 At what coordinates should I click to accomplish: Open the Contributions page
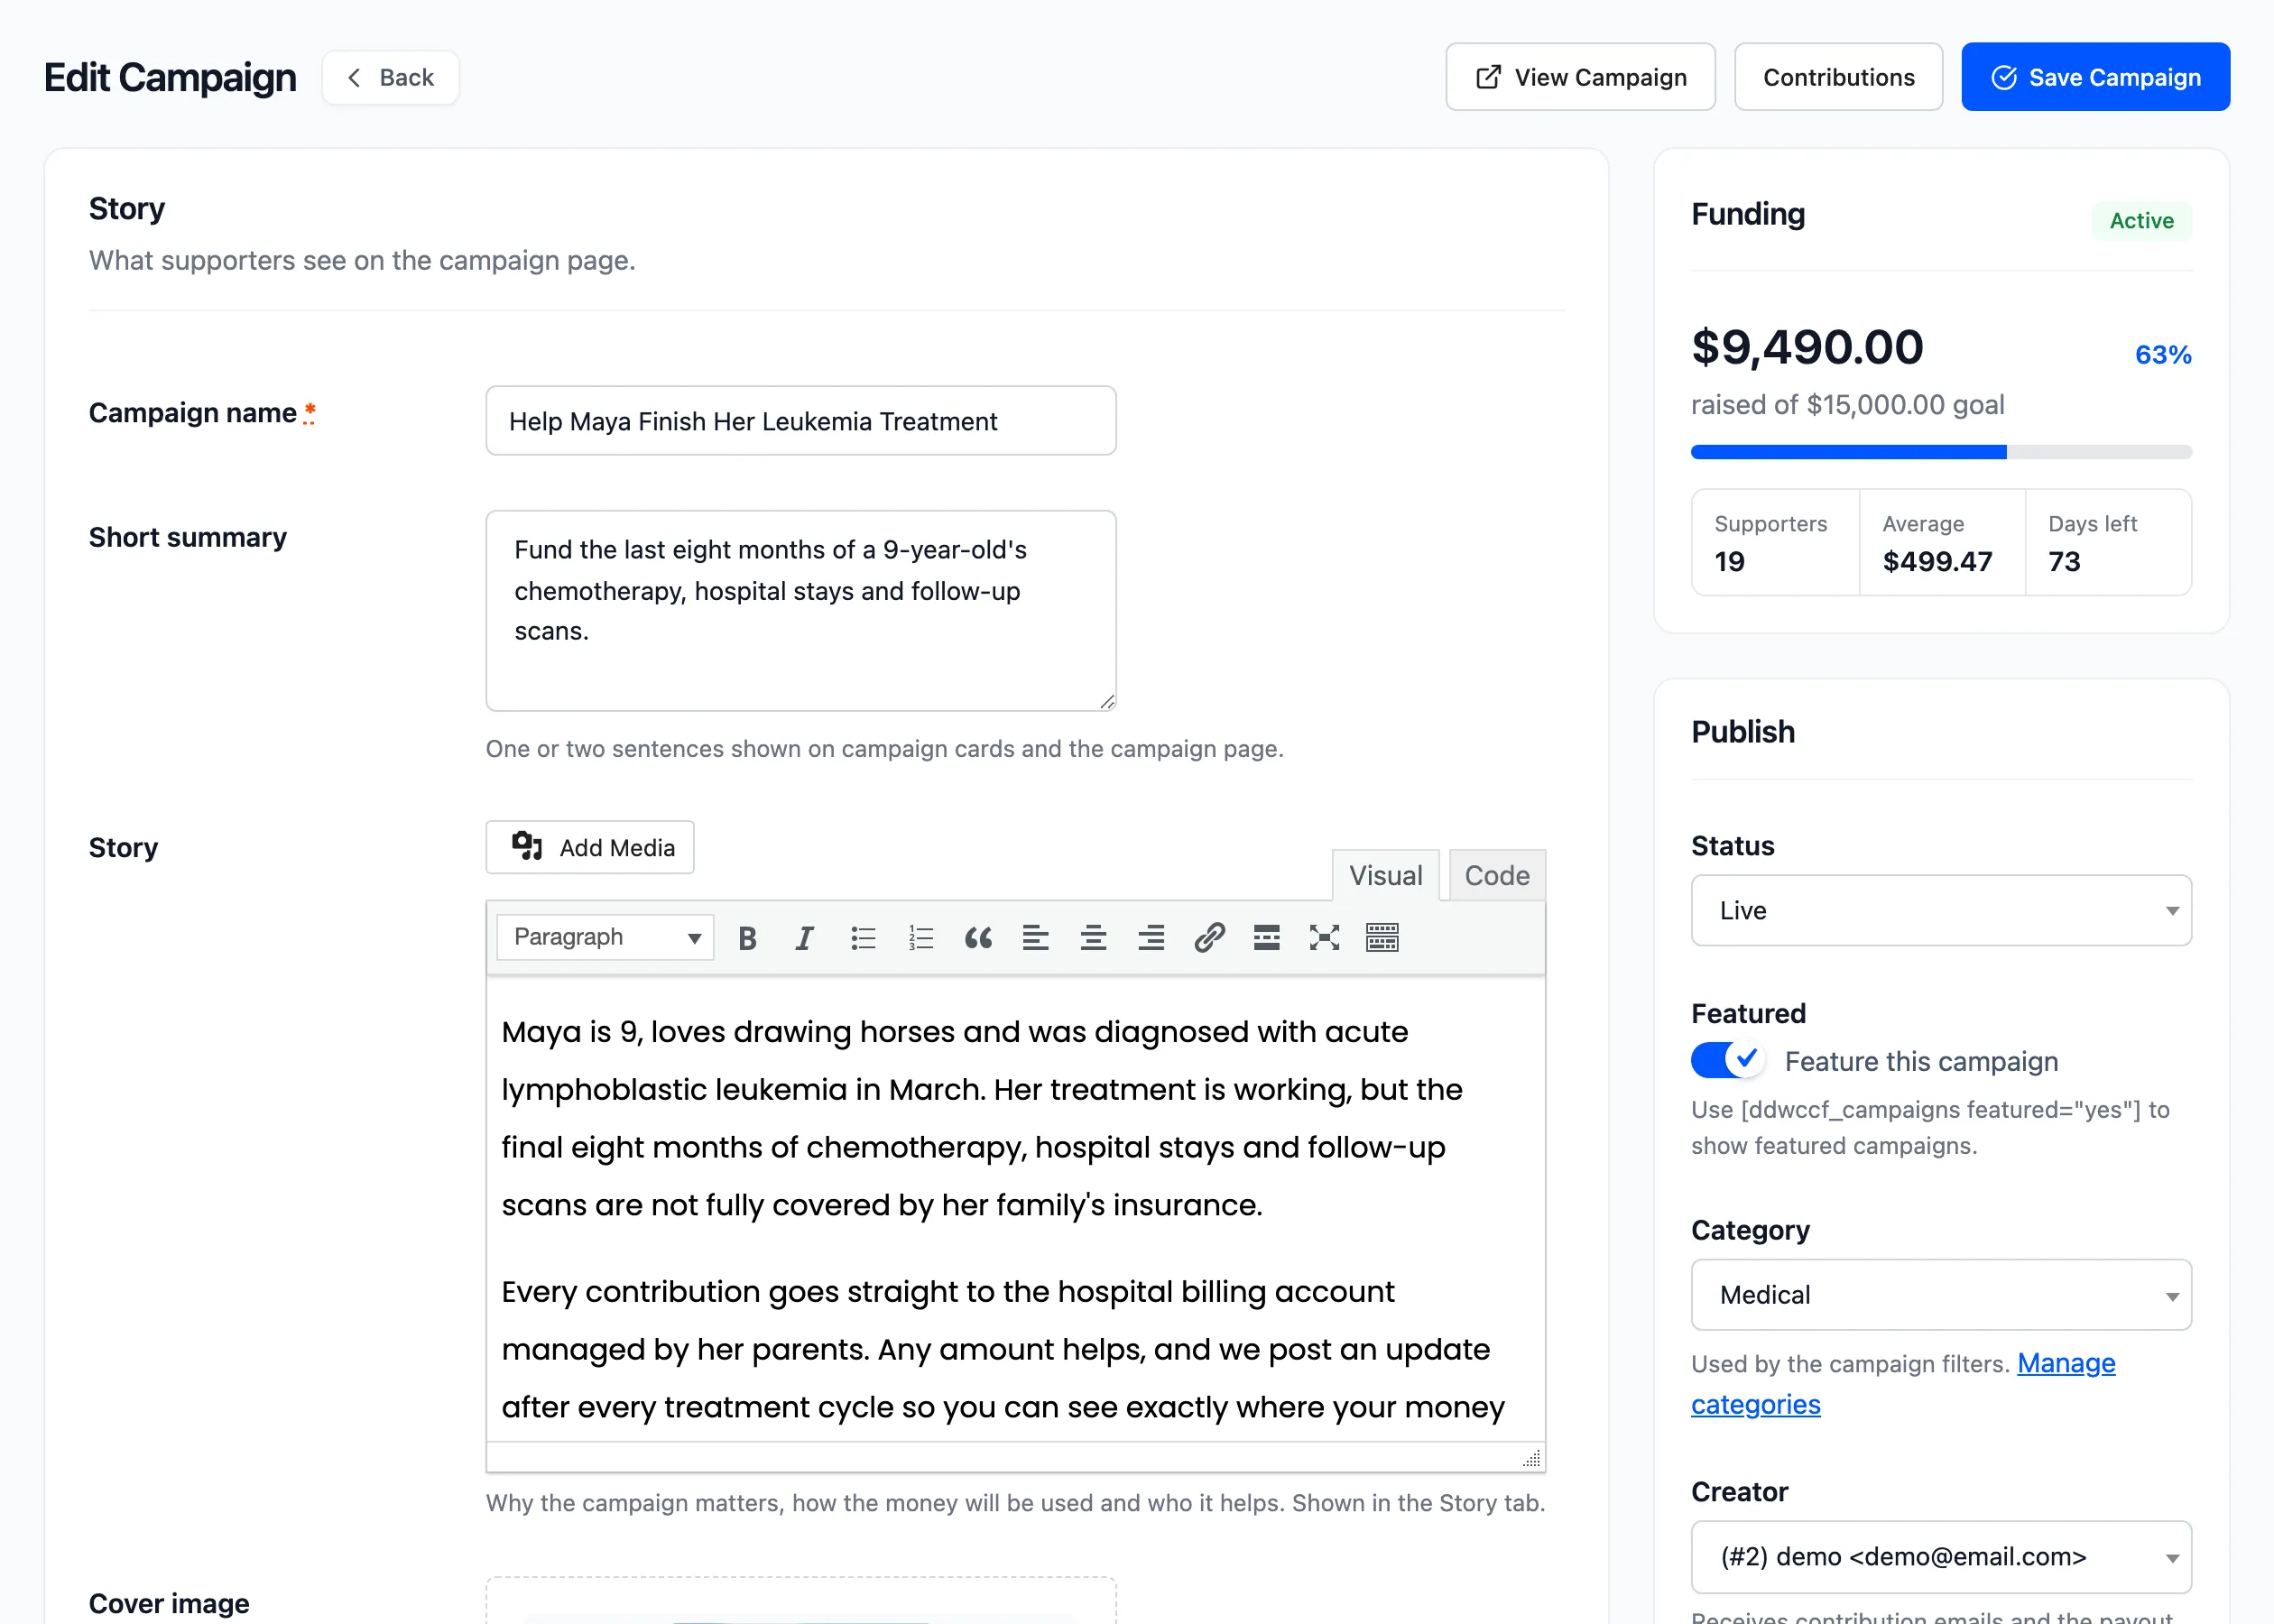pyautogui.click(x=1838, y=77)
